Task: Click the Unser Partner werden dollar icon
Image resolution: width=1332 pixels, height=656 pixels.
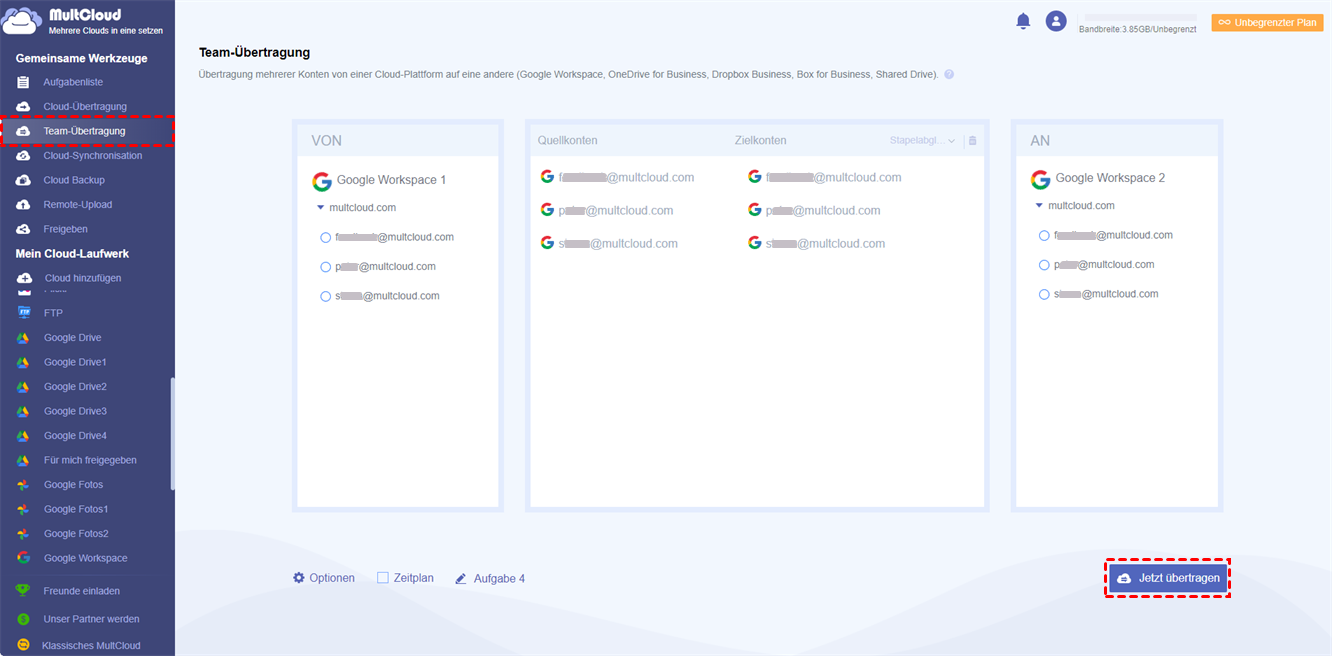Action: click(x=23, y=619)
